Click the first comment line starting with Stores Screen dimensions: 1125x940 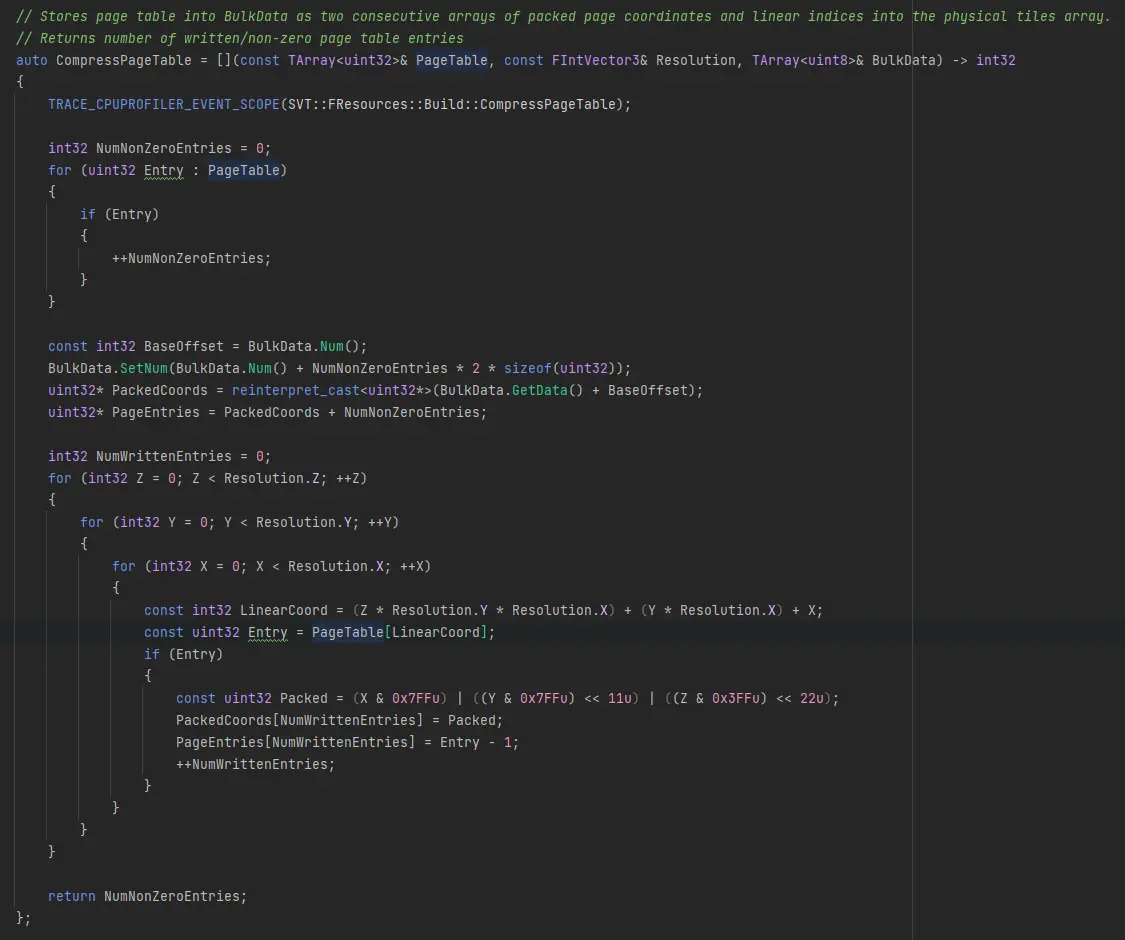pyautogui.click(x=560, y=16)
